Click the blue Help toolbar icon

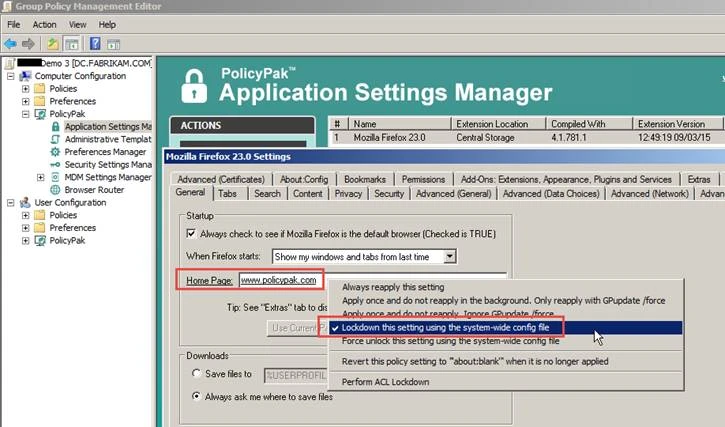point(95,43)
